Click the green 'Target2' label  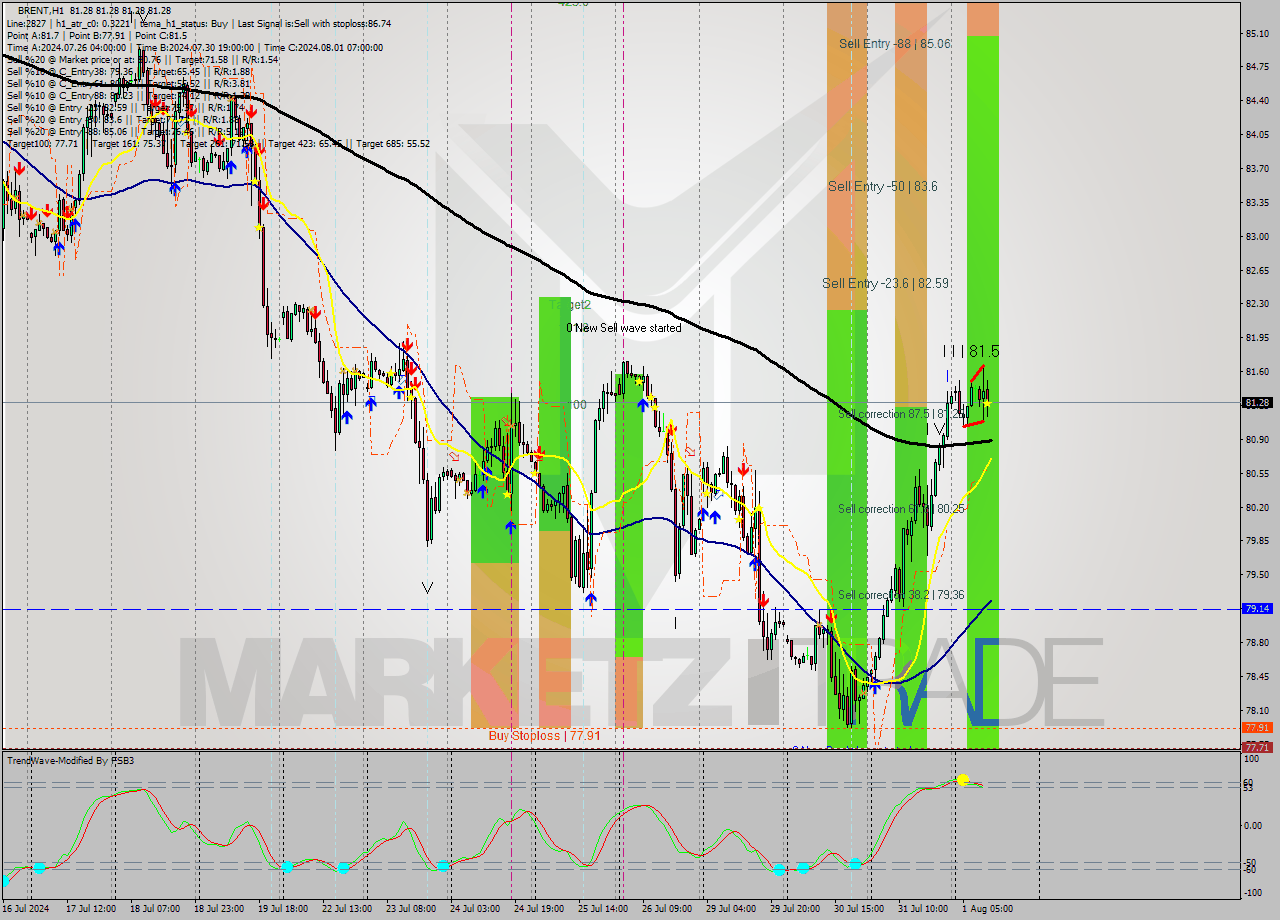pos(570,304)
